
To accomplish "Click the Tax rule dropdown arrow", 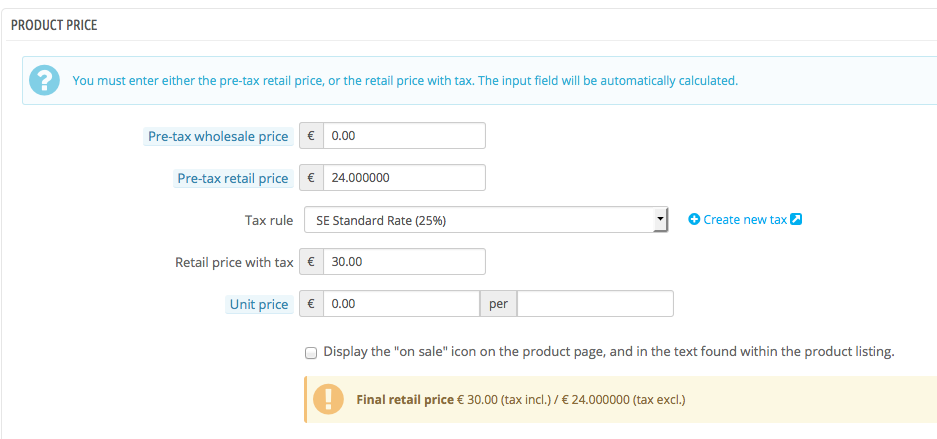I will point(659,220).
